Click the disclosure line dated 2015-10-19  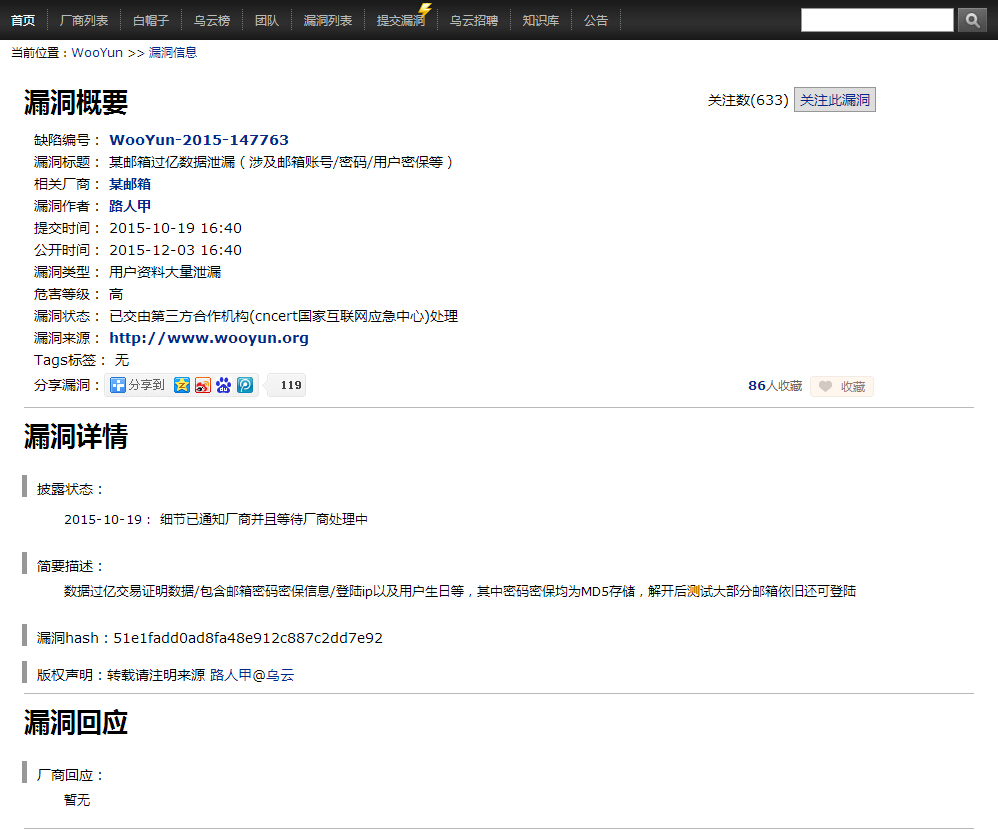pyautogui.click(x=216, y=519)
